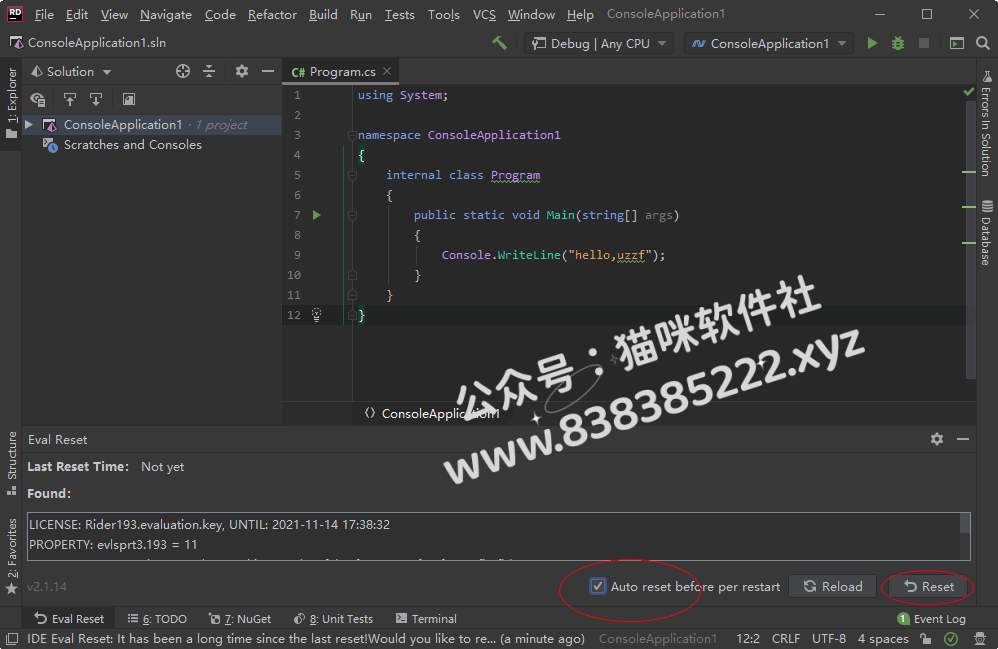Start debugging with the green bug icon
The image size is (998, 649).
pos(897,43)
